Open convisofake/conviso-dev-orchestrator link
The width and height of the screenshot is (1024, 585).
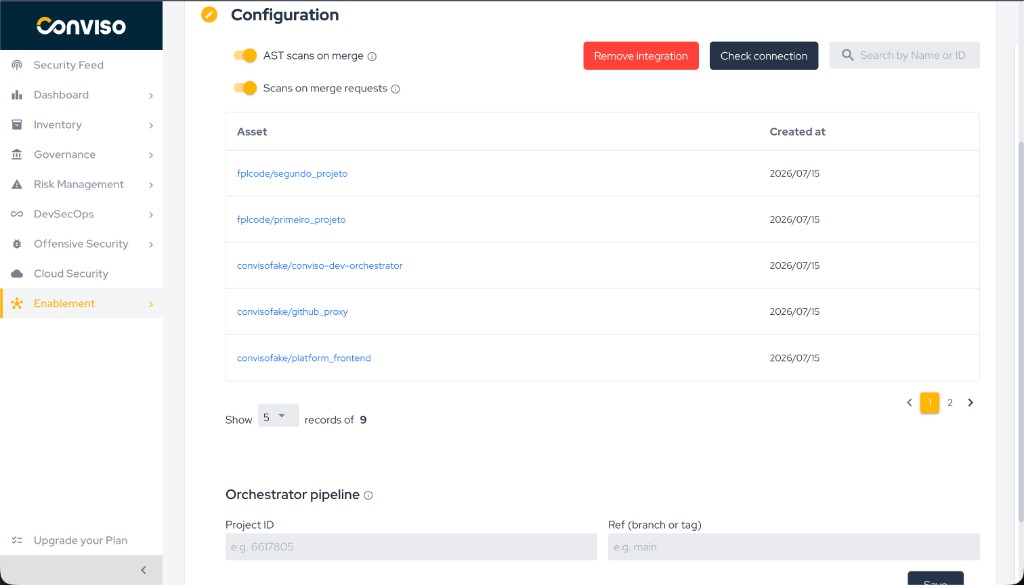pos(319,266)
